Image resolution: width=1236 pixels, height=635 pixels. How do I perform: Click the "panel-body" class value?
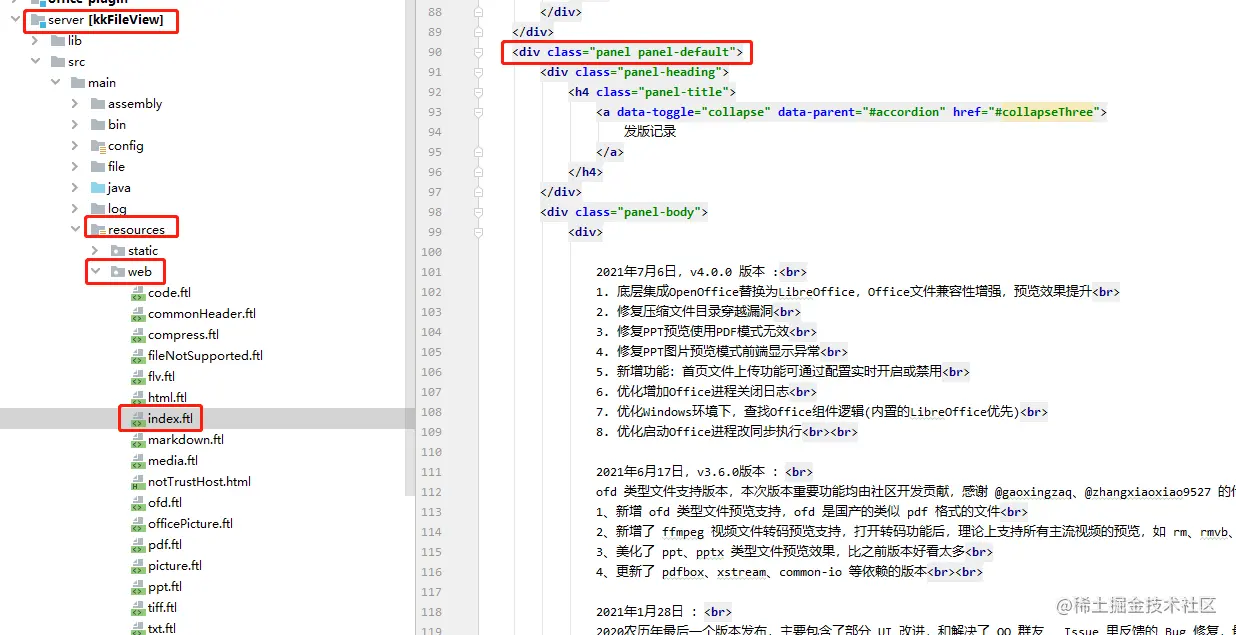click(x=660, y=212)
